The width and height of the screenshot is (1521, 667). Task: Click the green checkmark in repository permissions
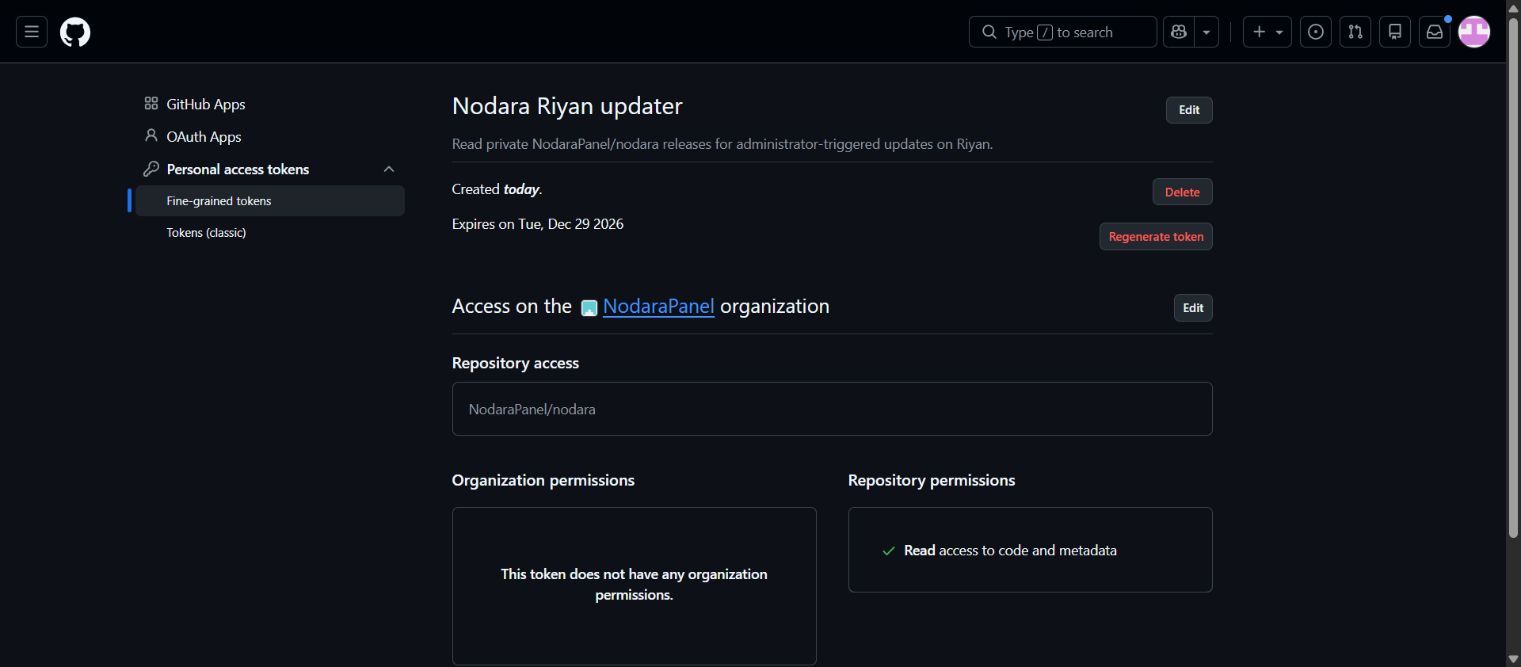888,551
